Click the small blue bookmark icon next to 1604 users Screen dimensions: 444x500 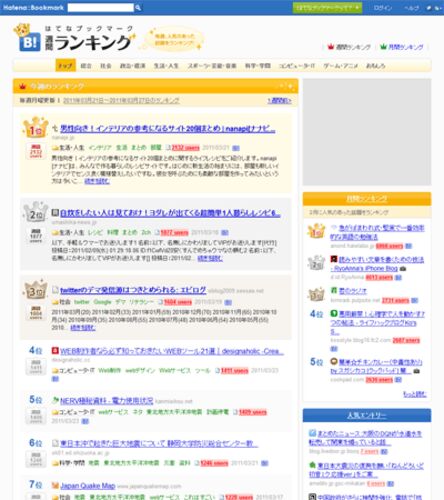[228, 302]
